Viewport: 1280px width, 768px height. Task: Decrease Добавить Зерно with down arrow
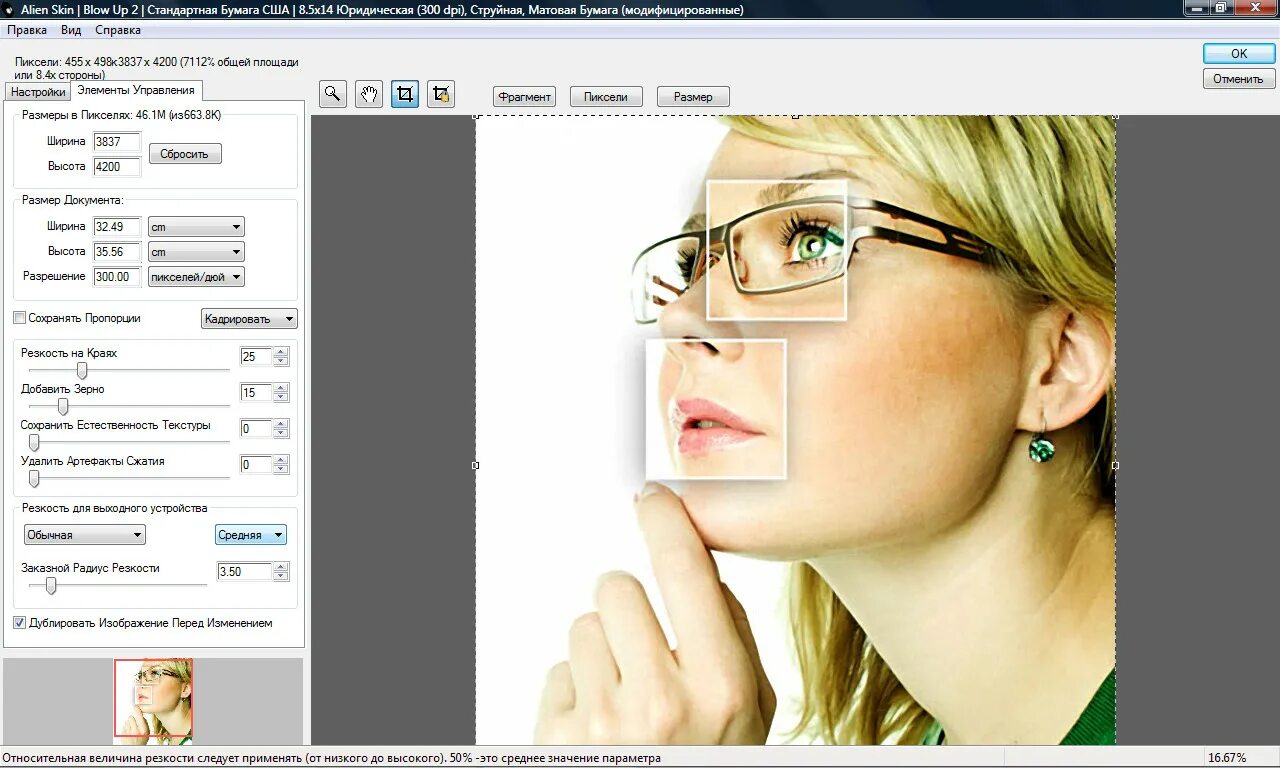(x=281, y=398)
